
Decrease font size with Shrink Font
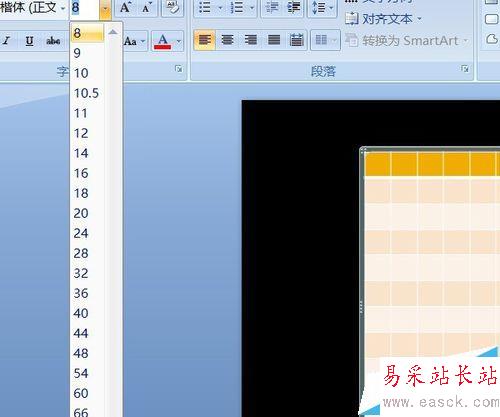pos(146,7)
